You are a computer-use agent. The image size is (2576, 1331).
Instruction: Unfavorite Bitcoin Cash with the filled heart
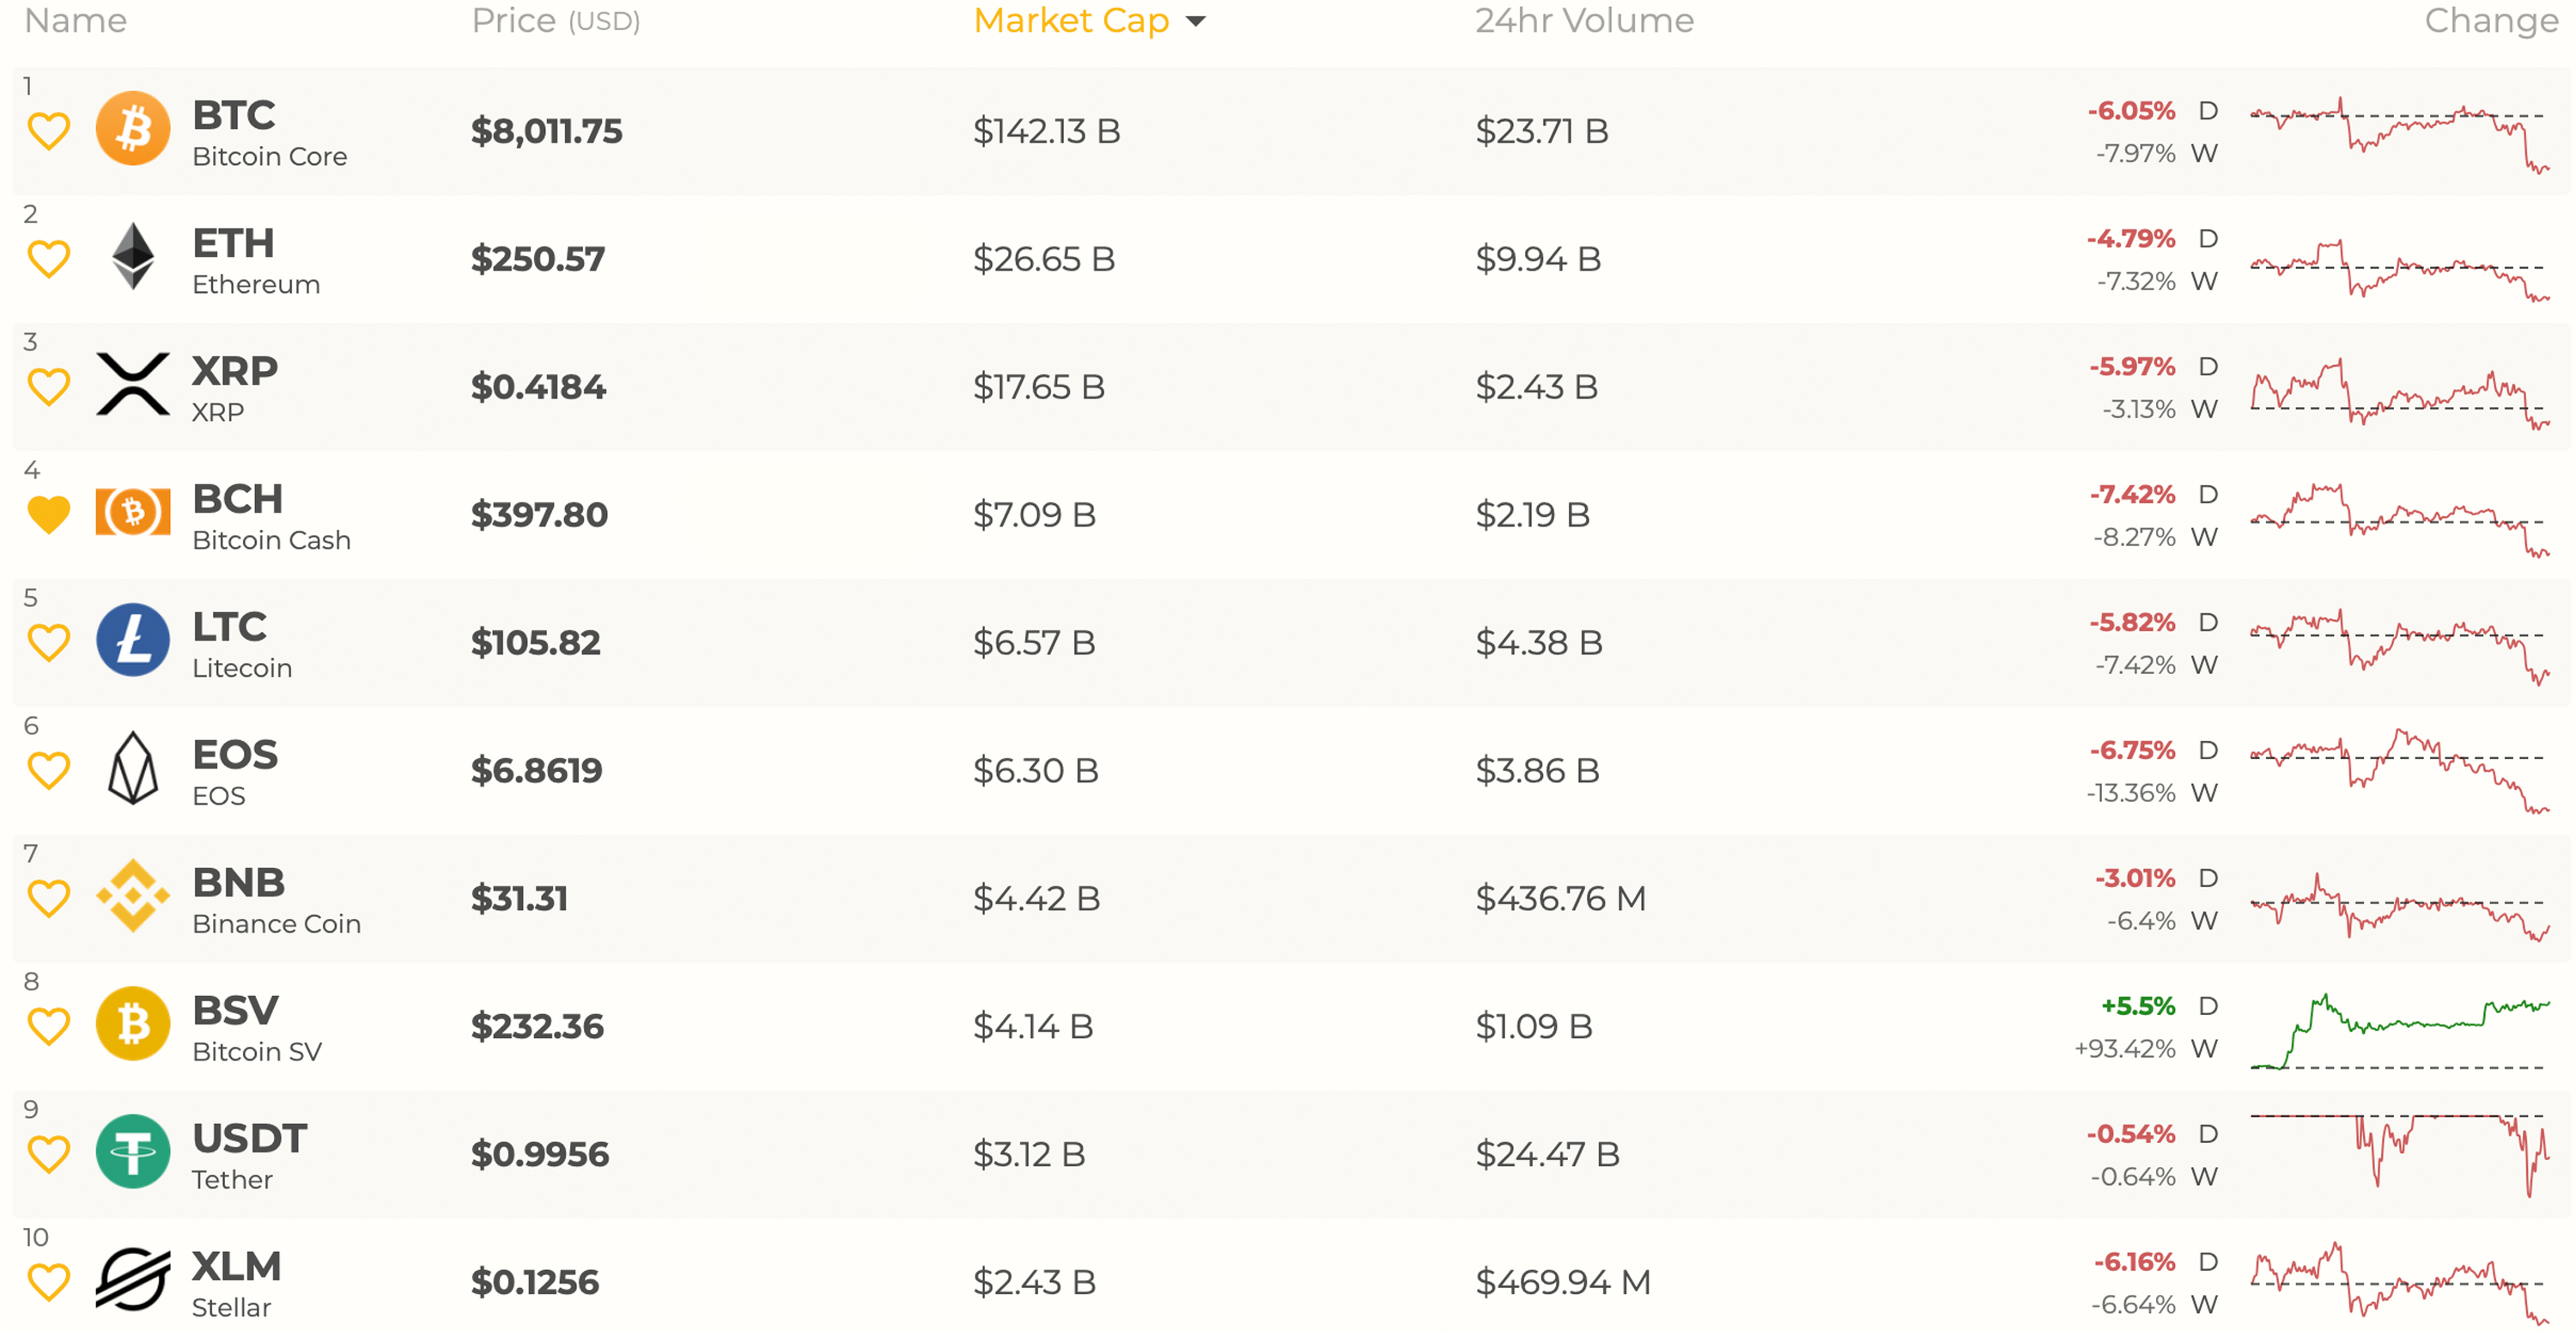48,514
